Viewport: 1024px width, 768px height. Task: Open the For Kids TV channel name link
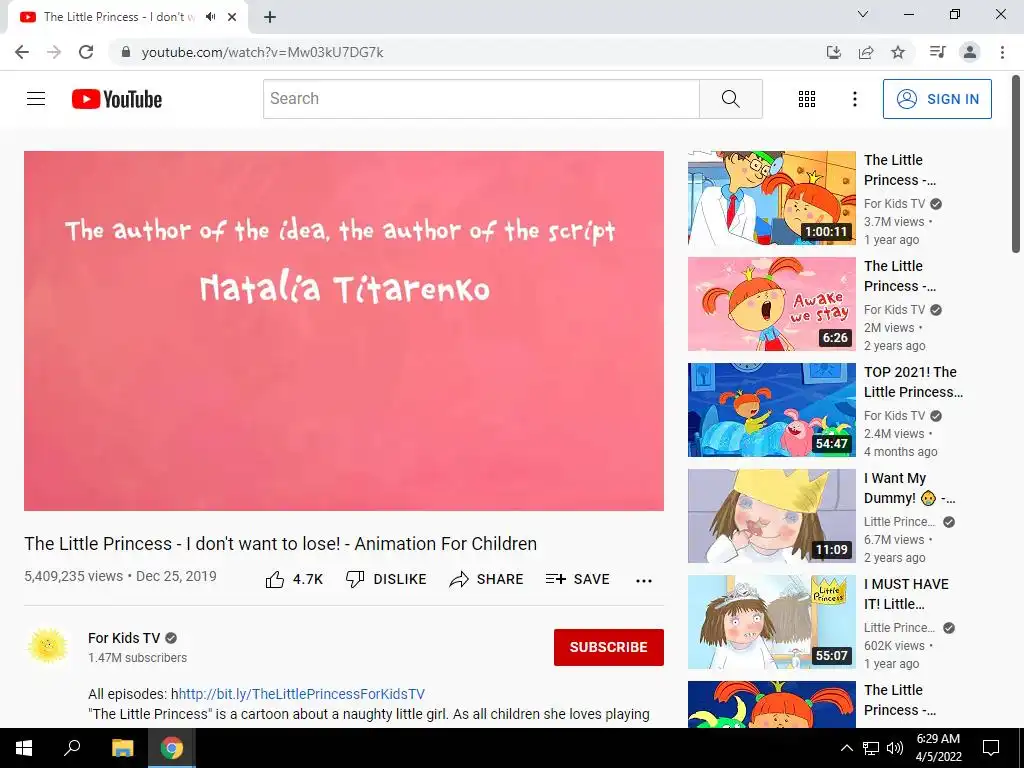[124, 638]
